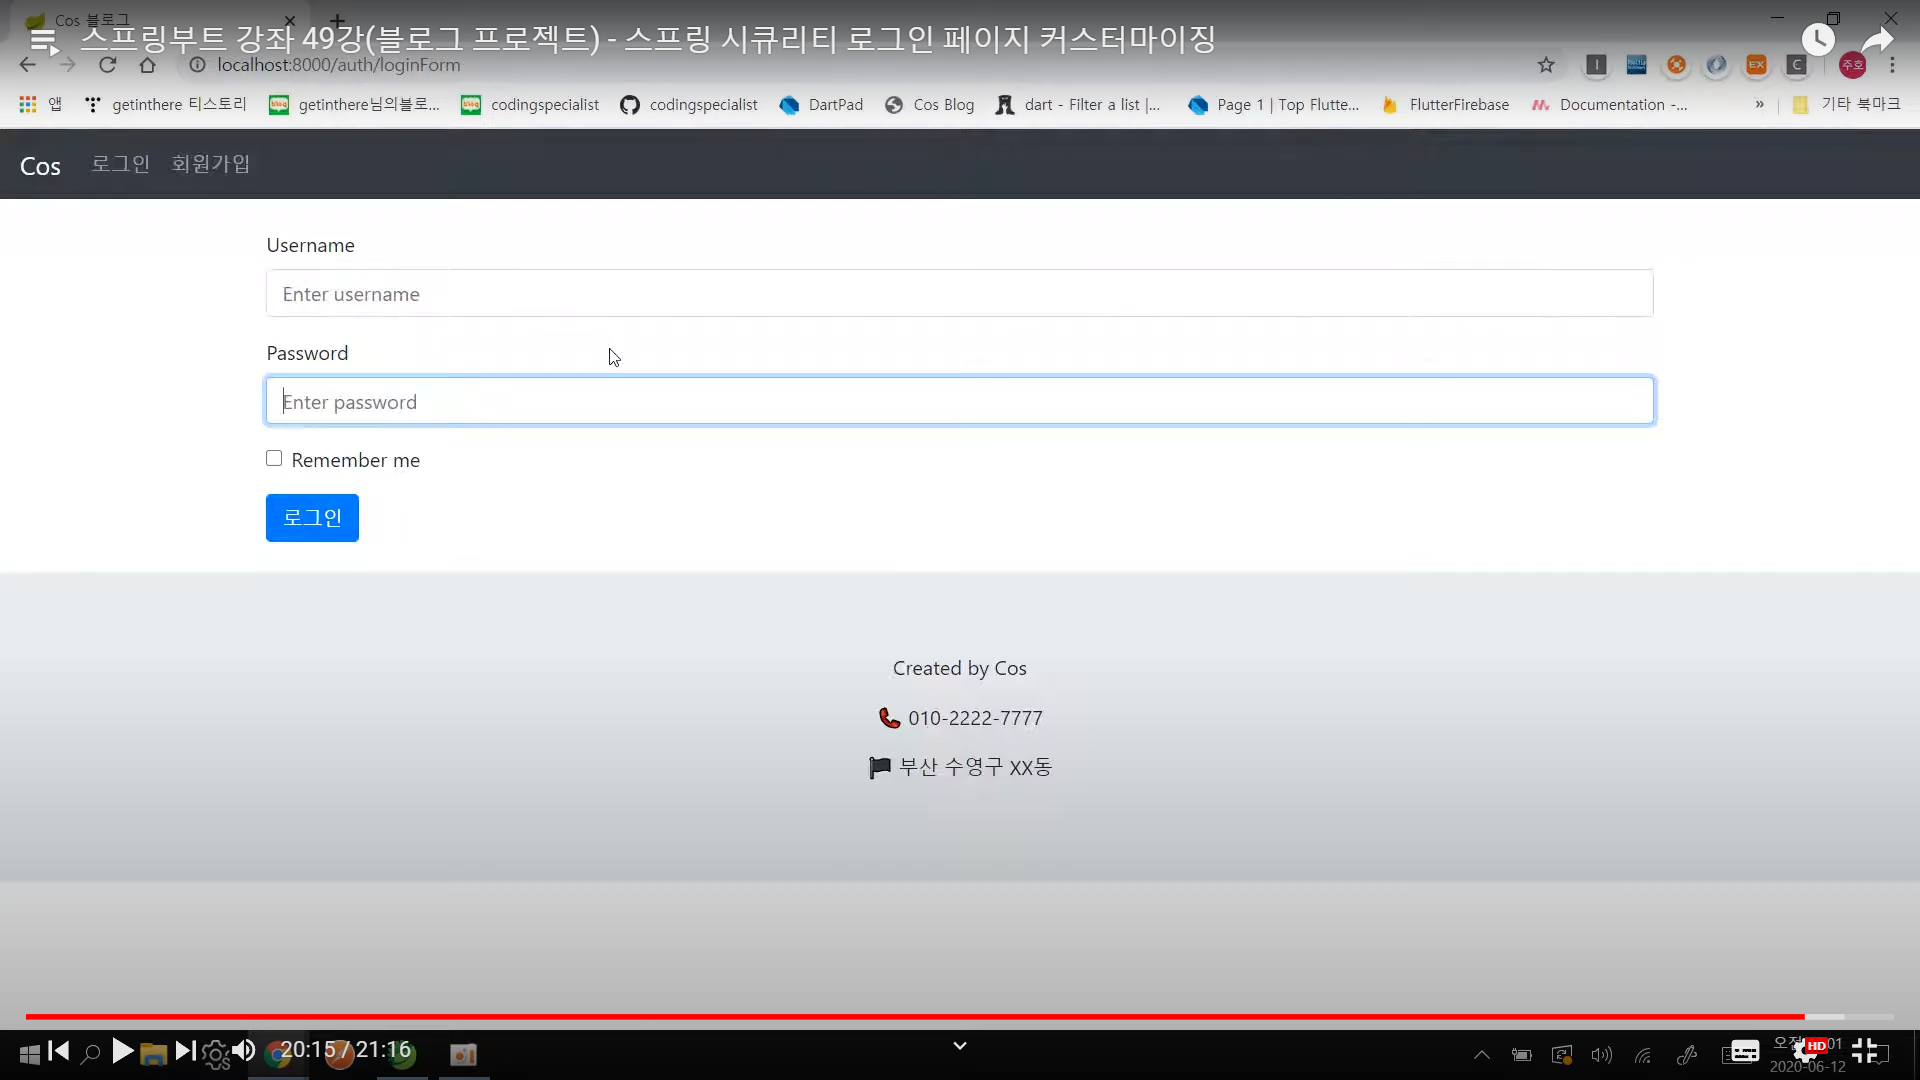Focus the Enter username field

coord(959,294)
